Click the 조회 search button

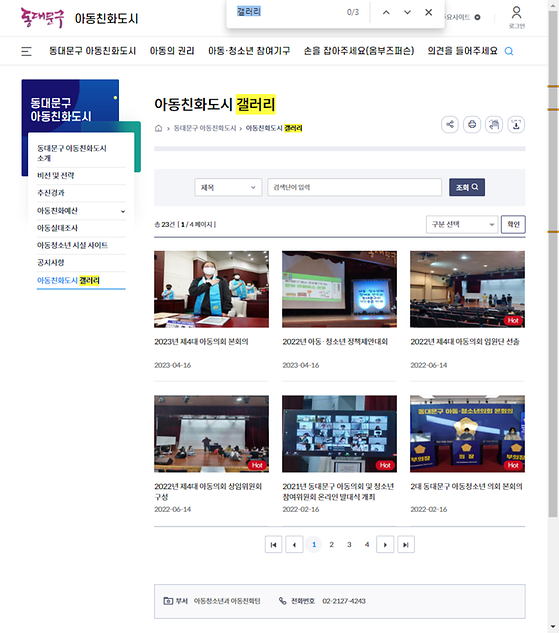coord(467,187)
